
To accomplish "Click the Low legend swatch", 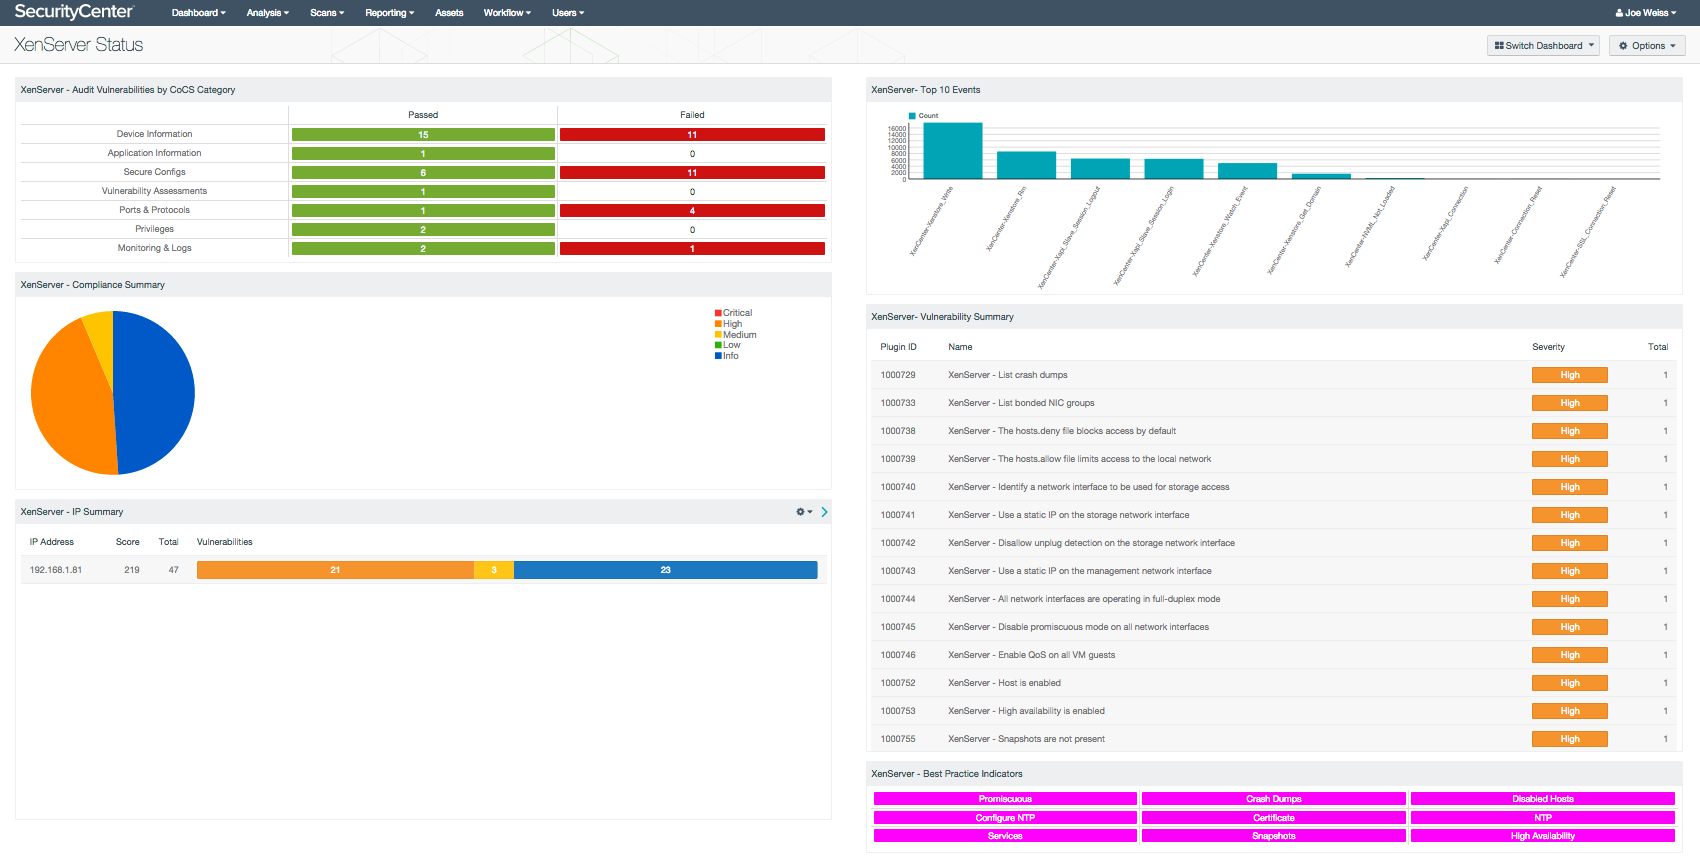I will tap(718, 346).
